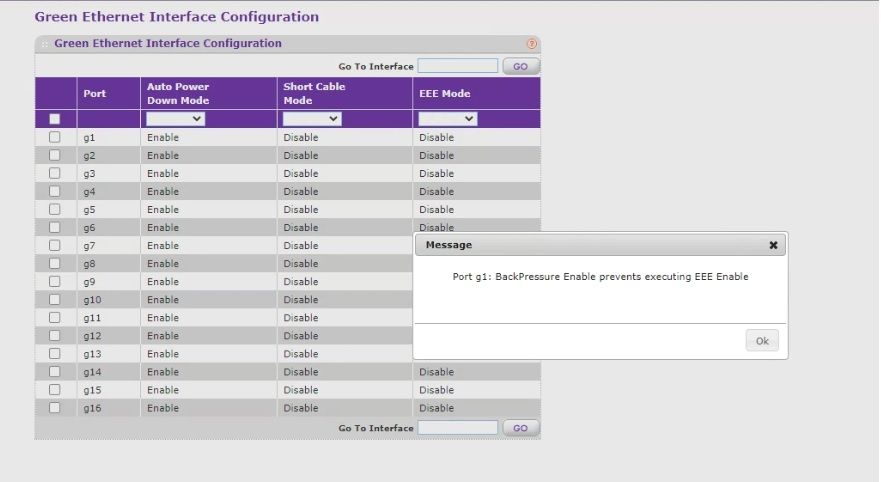Click port name g1

(x=89, y=138)
